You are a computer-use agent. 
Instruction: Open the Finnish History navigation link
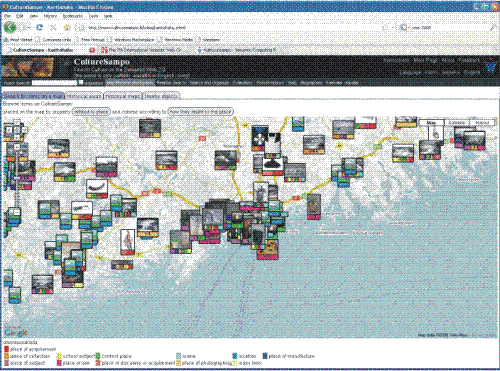pos(270,83)
